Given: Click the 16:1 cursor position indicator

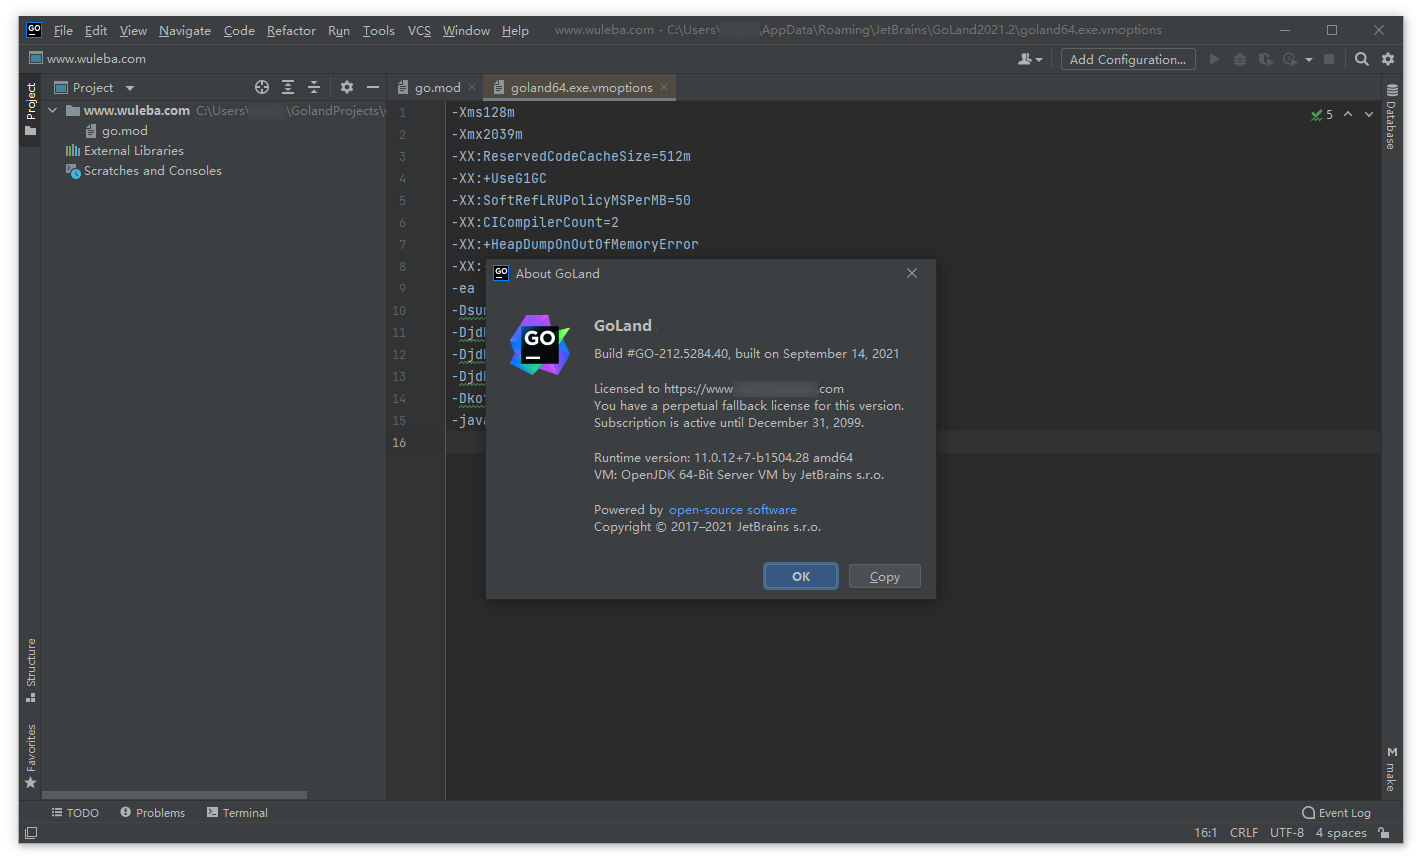Looking at the screenshot, I should click(x=1205, y=833).
